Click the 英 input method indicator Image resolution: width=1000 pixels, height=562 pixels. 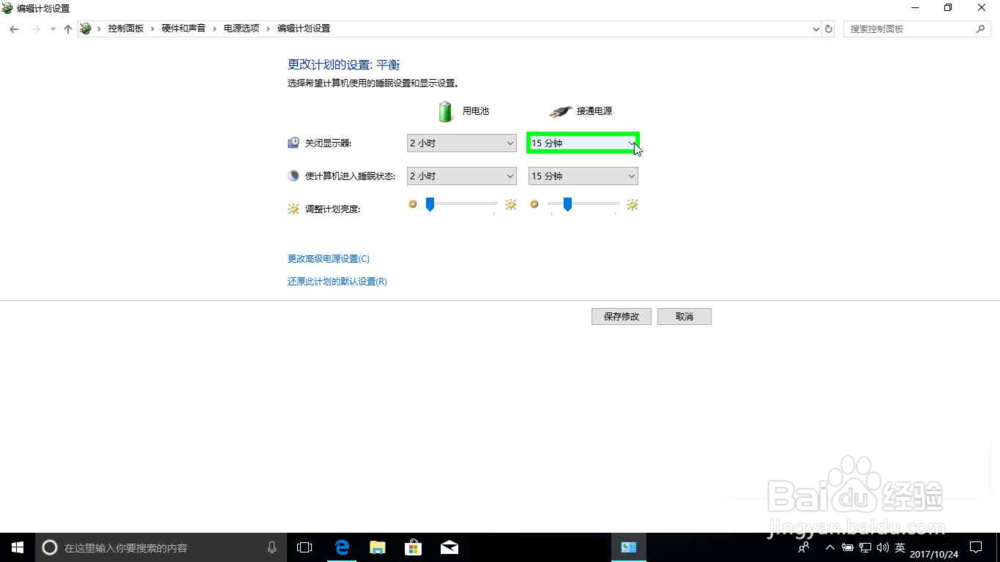(900, 547)
